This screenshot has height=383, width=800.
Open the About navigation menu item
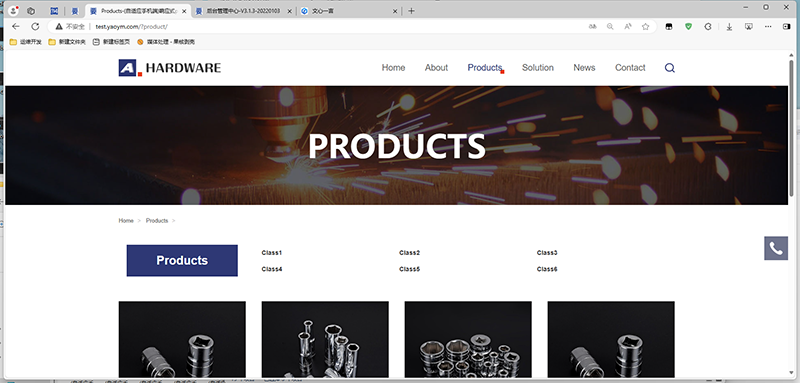(x=436, y=68)
